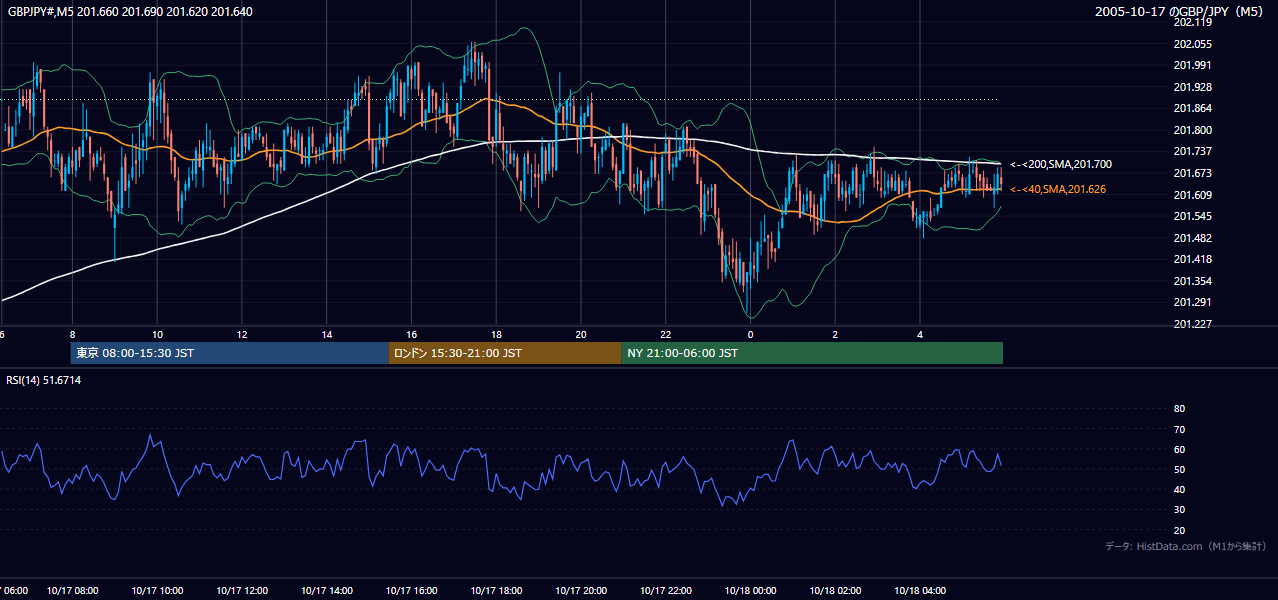Click hour tick 16 under price chart
The height and width of the screenshot is (600, 1278).
click(412, 334)
